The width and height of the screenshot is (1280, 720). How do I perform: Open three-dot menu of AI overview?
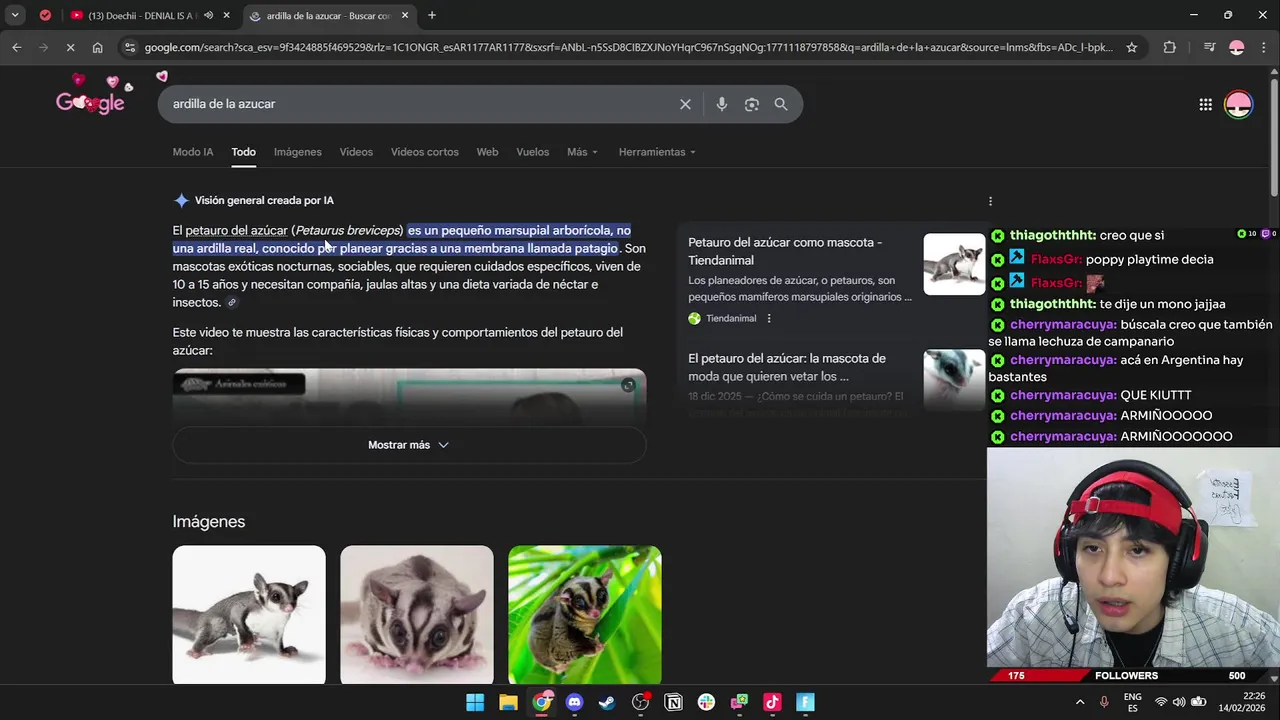point(990,201)
